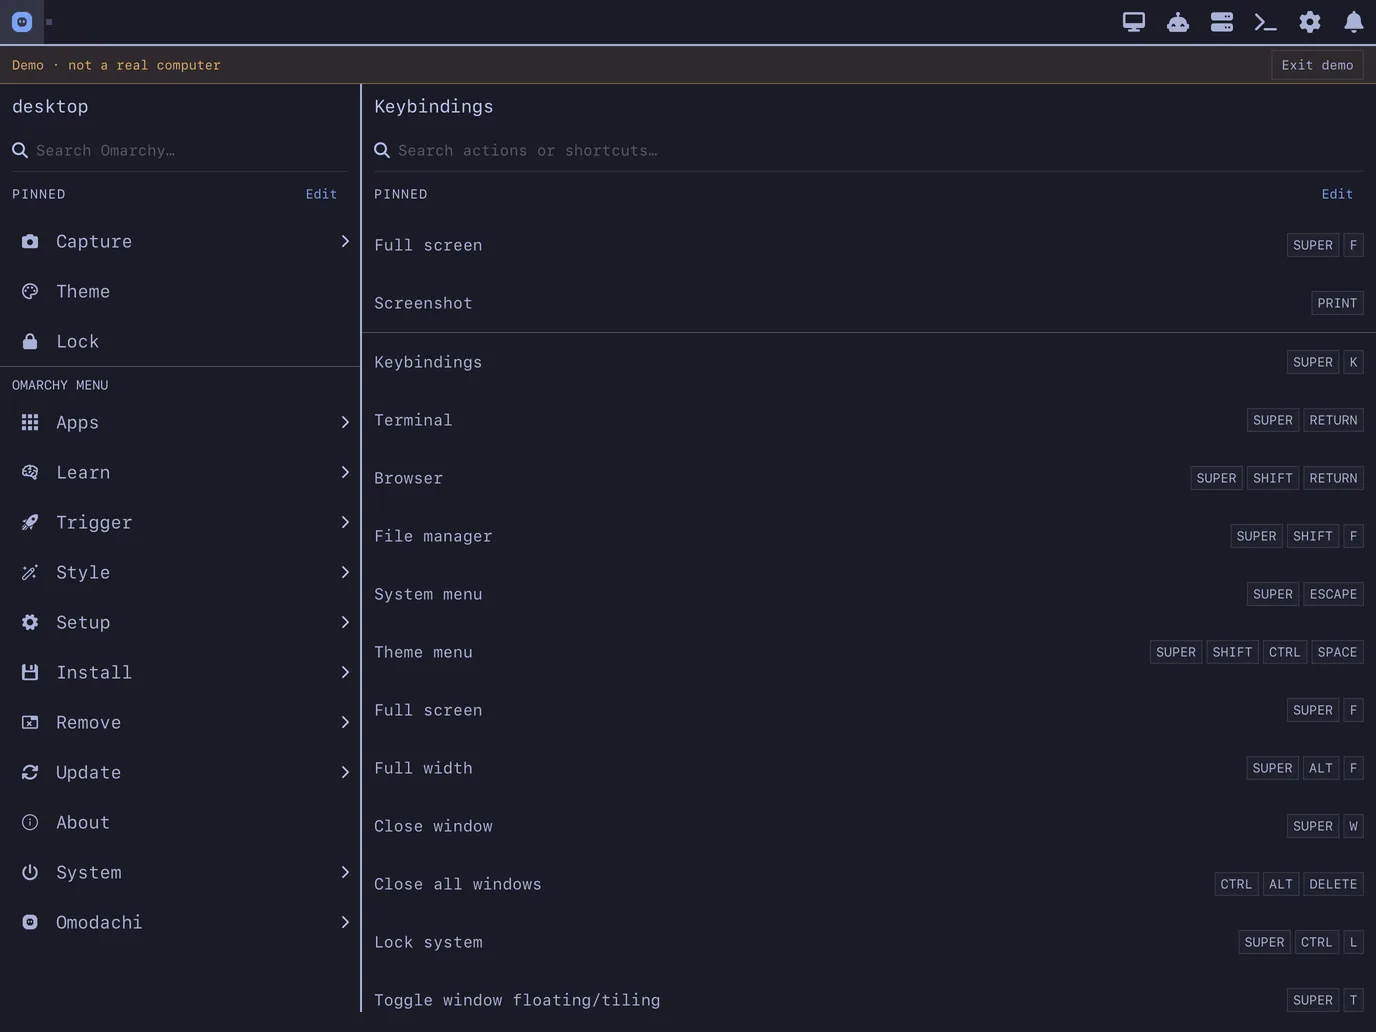Click the Exit demo button
This screenshot has height=1032, width=1376.
[x=1317, y=65]
